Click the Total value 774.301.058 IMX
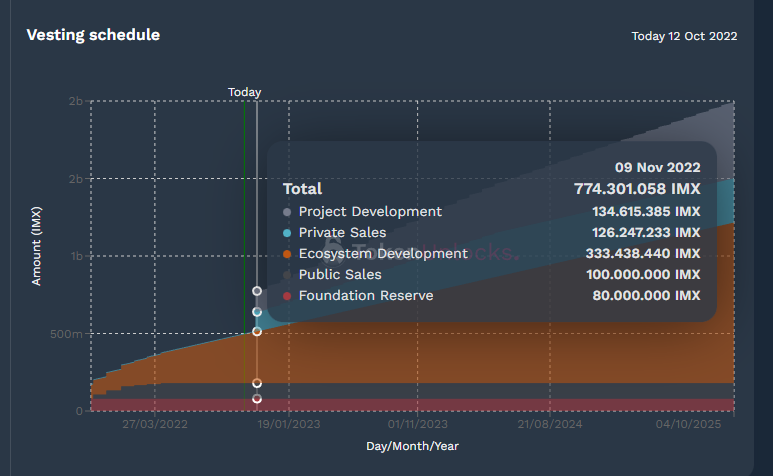Screen dimensions: 773x476 [637, 188]
